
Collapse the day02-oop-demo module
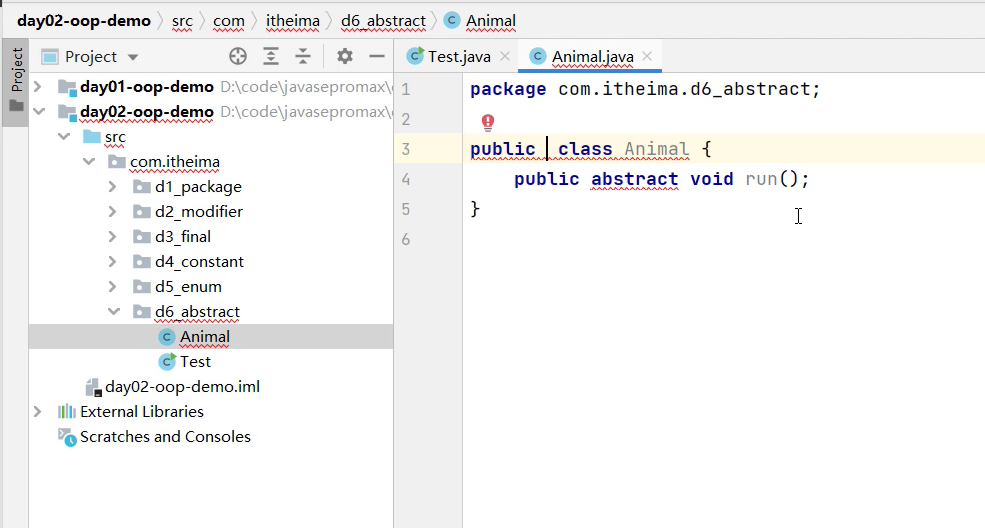pyautogui.click(x=39, y=112)
